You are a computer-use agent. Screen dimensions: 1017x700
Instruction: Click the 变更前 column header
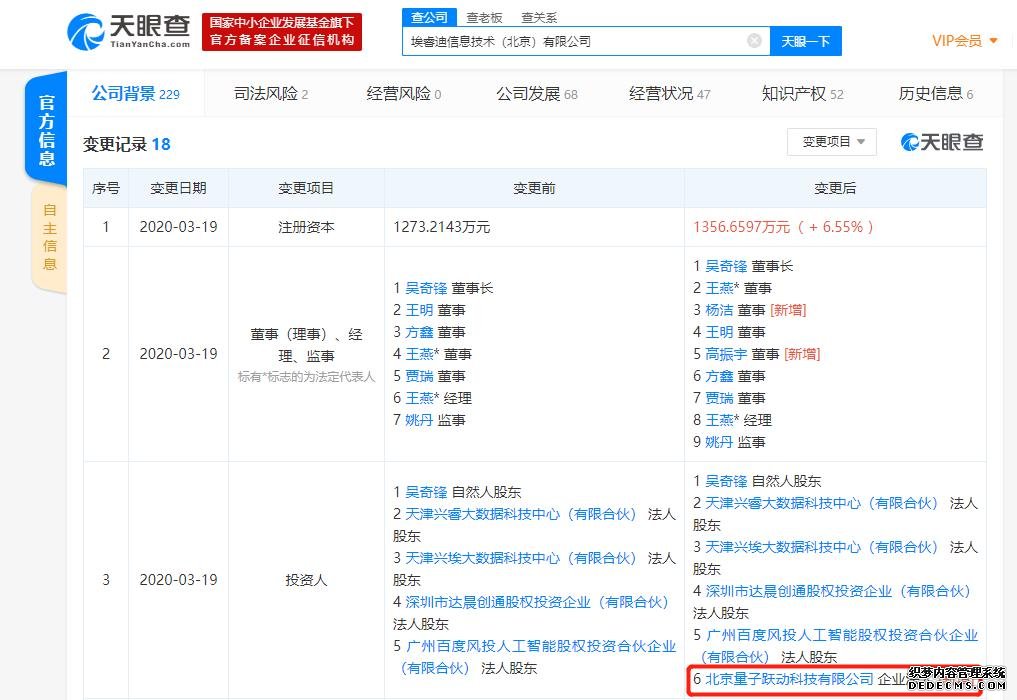tap(534, 188)
